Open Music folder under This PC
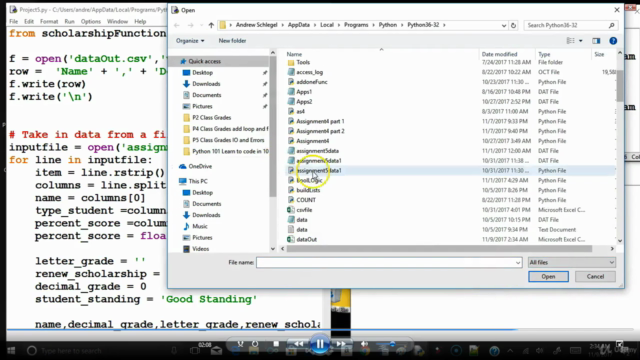 [x=200, y=226]
